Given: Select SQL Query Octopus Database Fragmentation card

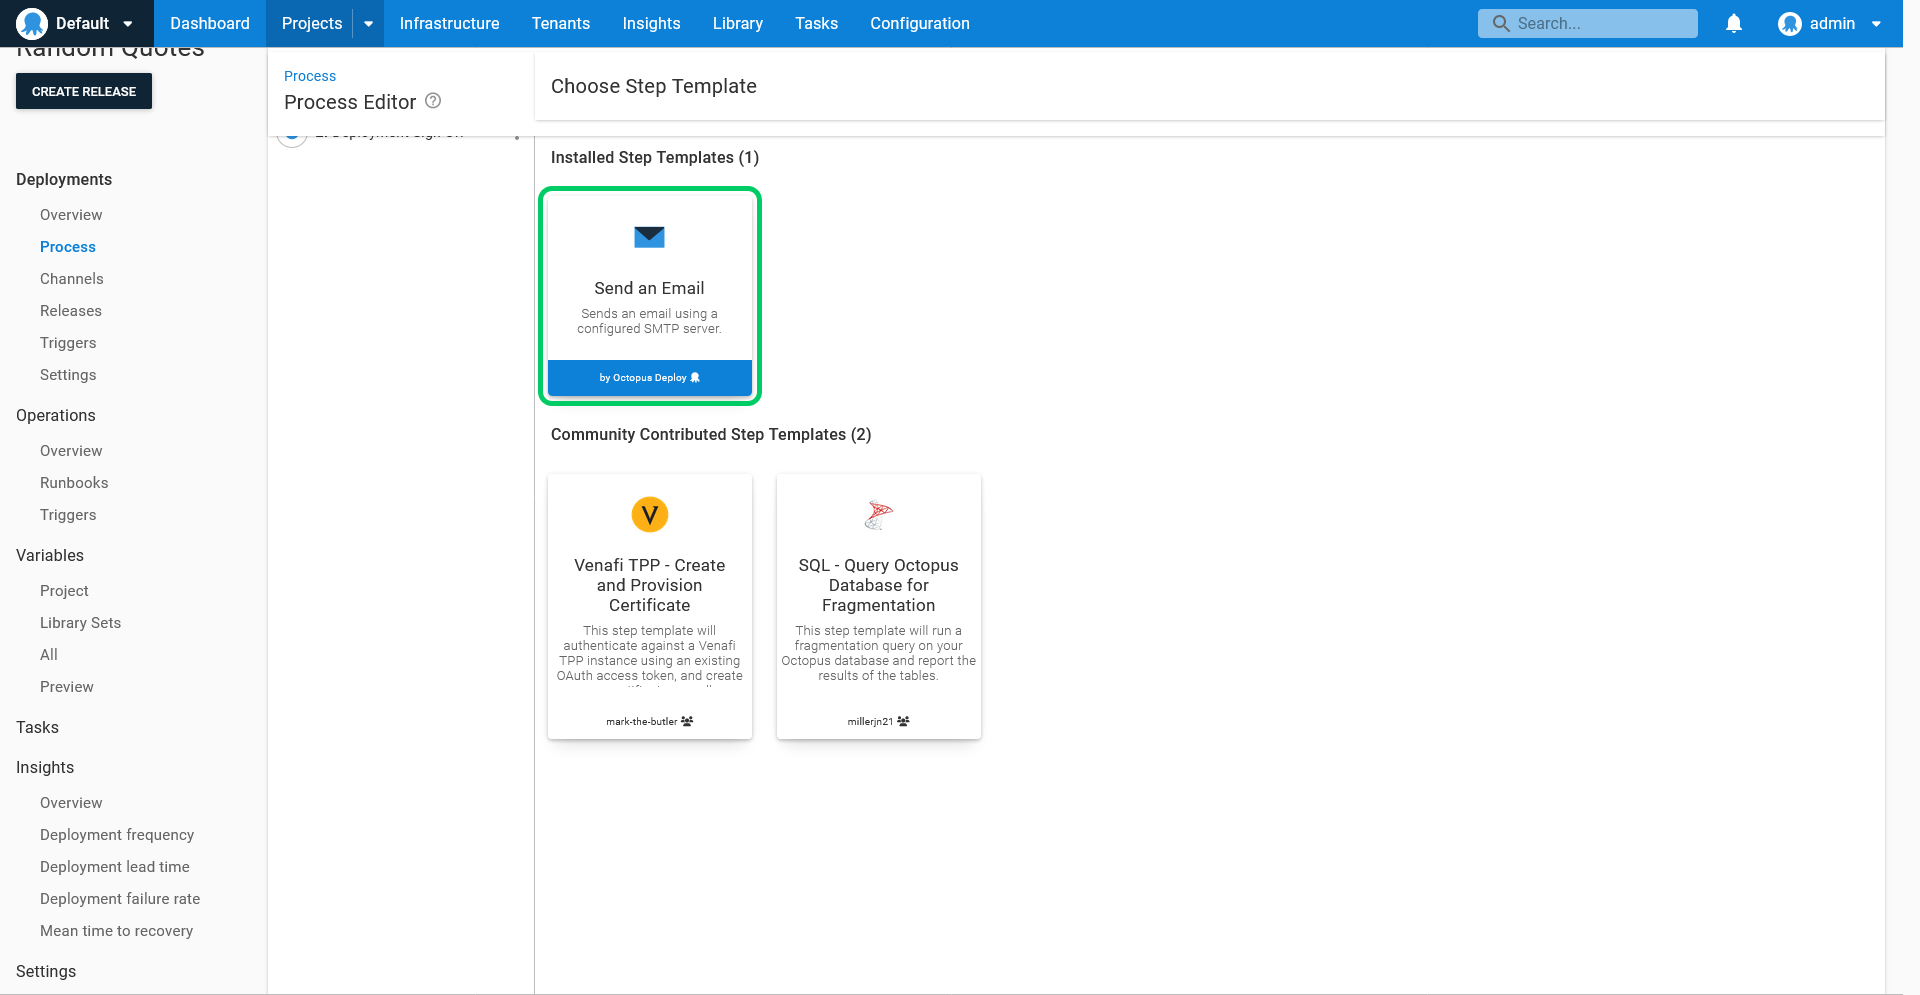Looking at the screenshot, I should pos(879,606).
